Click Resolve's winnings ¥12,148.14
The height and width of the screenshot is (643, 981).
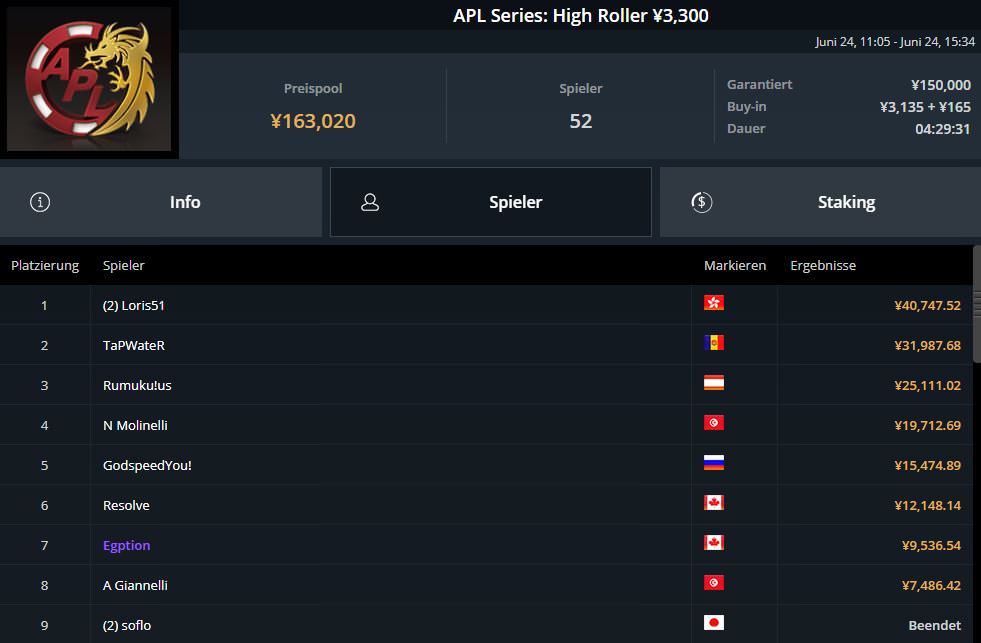click(x=927, y=505)
